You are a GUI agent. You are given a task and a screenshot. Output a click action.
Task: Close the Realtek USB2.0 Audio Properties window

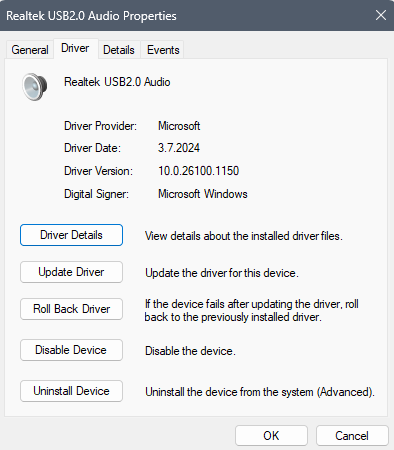[x=381, y=15]
